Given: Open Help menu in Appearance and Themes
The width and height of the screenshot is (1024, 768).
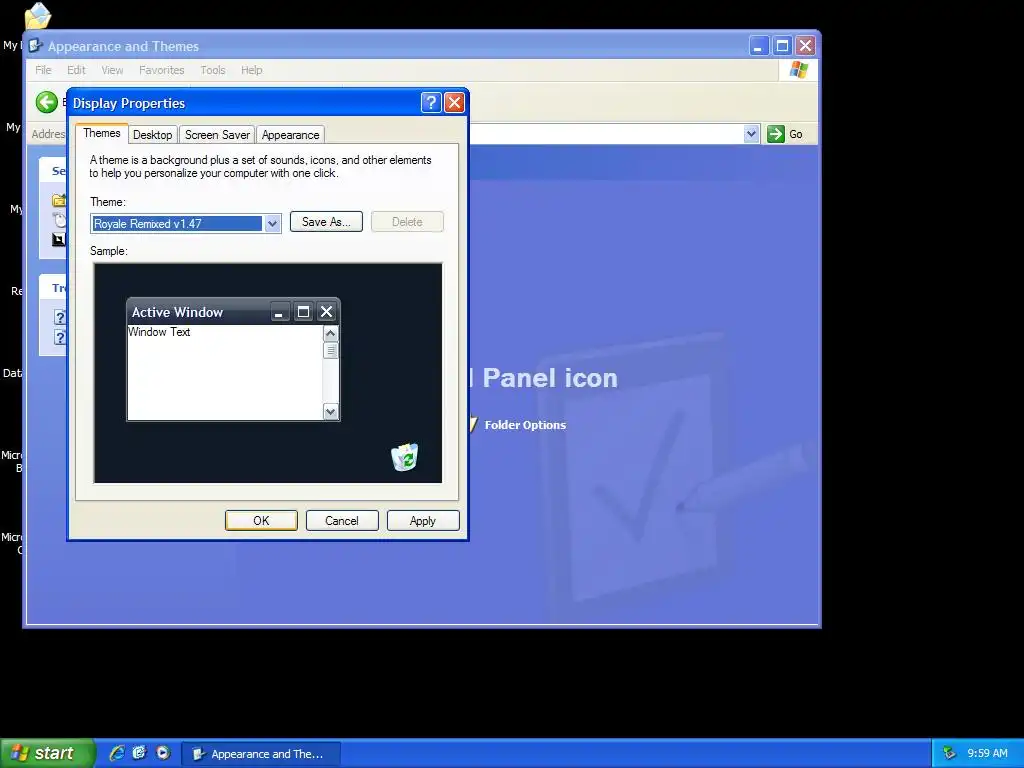Looking at the screenshot, I should tap(251, 70).
